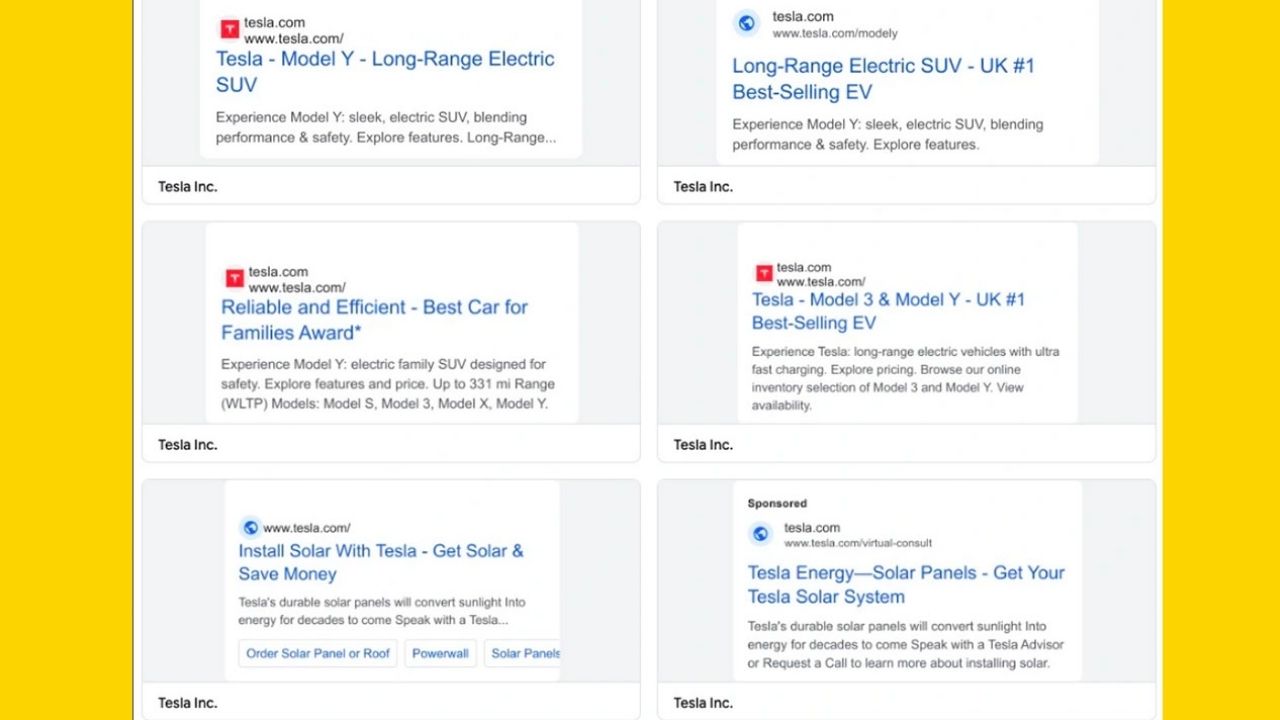The height and width of the screenshot is (720, 1280).
Task: Click 'Tesla Inc.' advertiser label under Model 3 & Model Y ad
Action: (703, 445)
